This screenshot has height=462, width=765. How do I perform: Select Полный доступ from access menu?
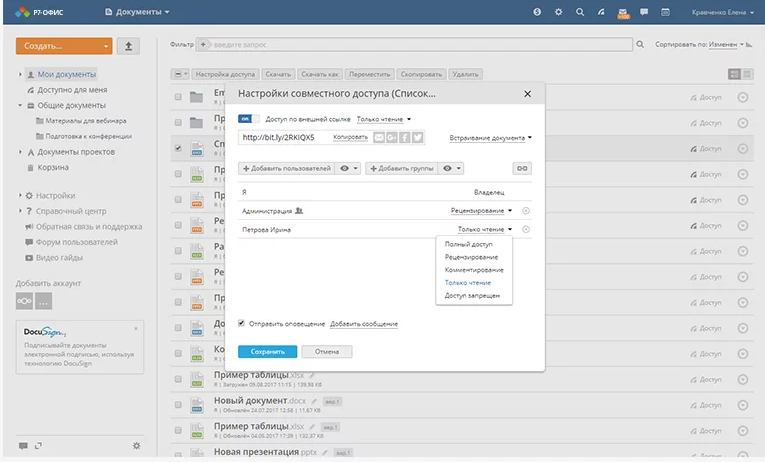[471, 244]
